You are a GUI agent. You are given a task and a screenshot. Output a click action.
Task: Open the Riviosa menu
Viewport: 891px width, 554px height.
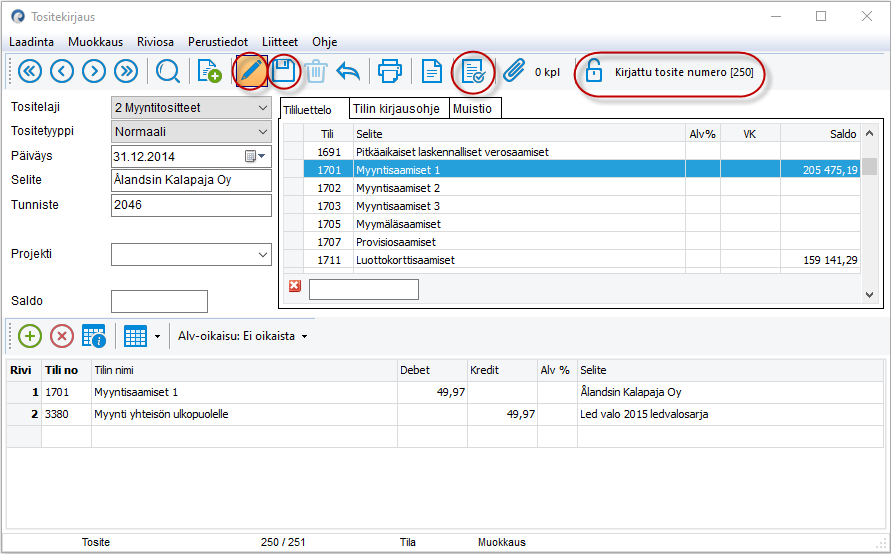155,42
